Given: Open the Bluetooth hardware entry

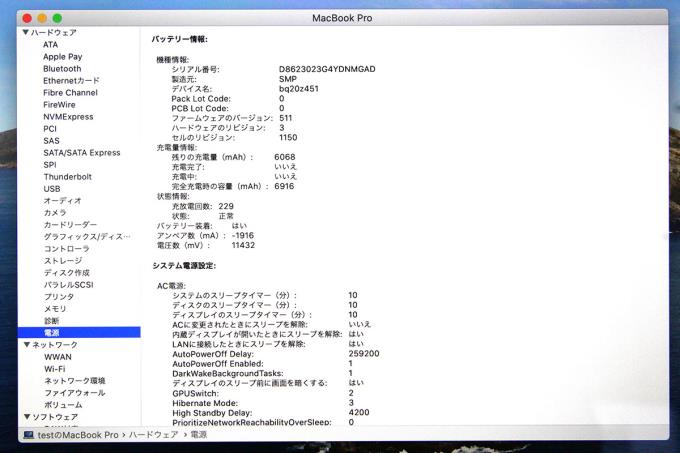Looking at the screenshot, I should 62,69.
